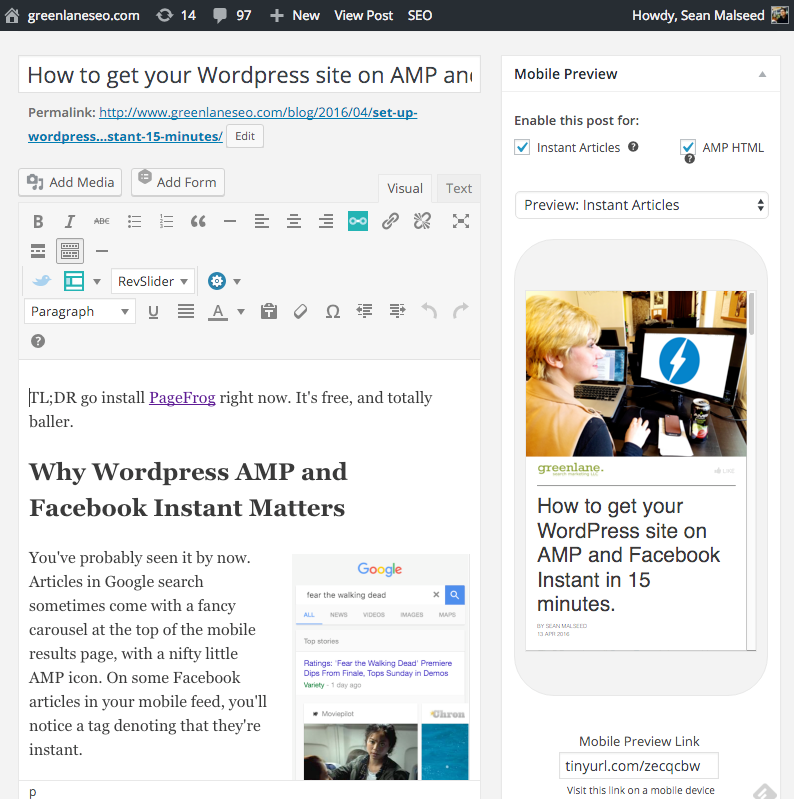
Task: Click help icon beside Instant Articles
Action: pyautogui.click(x=633, y=147)
